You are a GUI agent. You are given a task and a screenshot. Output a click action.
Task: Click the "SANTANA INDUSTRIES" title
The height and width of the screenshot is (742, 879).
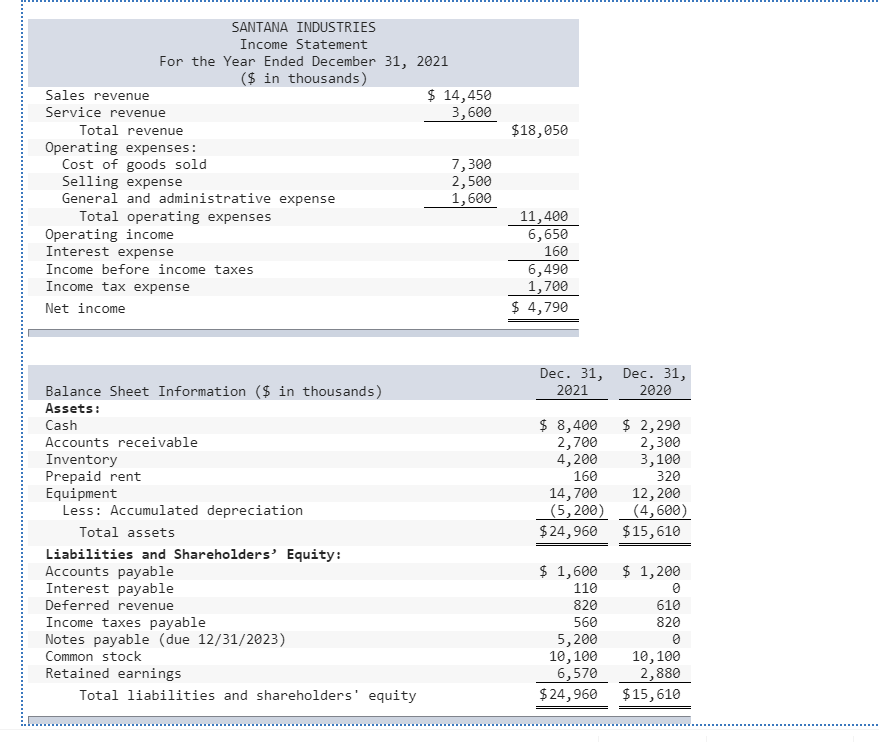(x=303, y=27)
